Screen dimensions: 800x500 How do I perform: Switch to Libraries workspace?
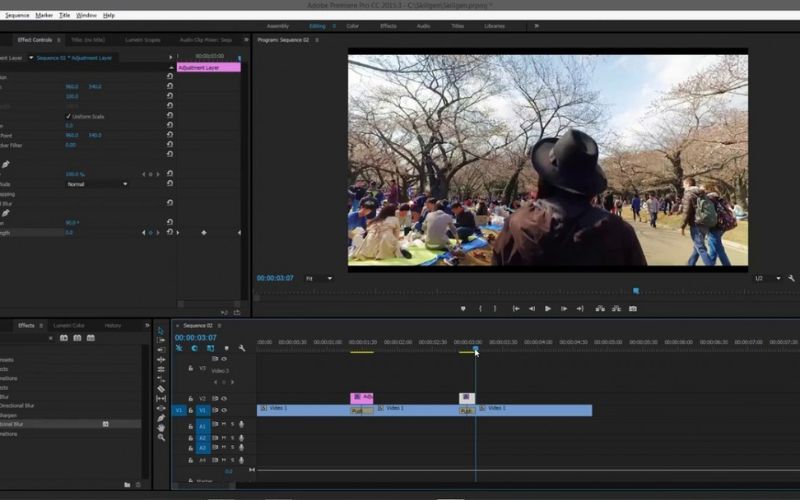(x=494, y=26)
